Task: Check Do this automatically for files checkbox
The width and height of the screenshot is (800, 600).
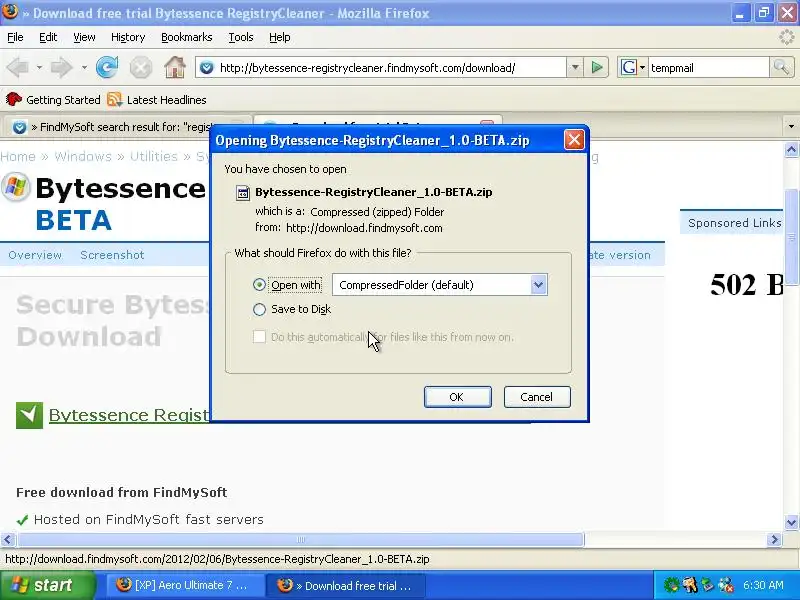Action: click(259, 337)
